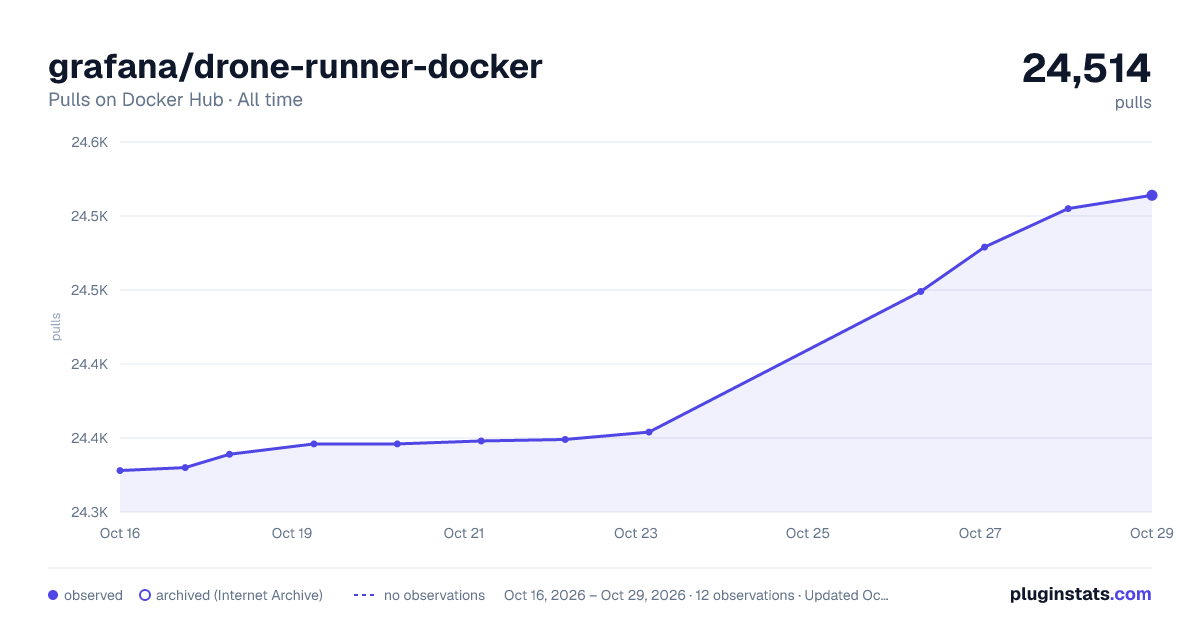Click the pluginstats.com link
Image resolution: width=1200 pixels, height=630 pixels.
tap(1080, 594)
